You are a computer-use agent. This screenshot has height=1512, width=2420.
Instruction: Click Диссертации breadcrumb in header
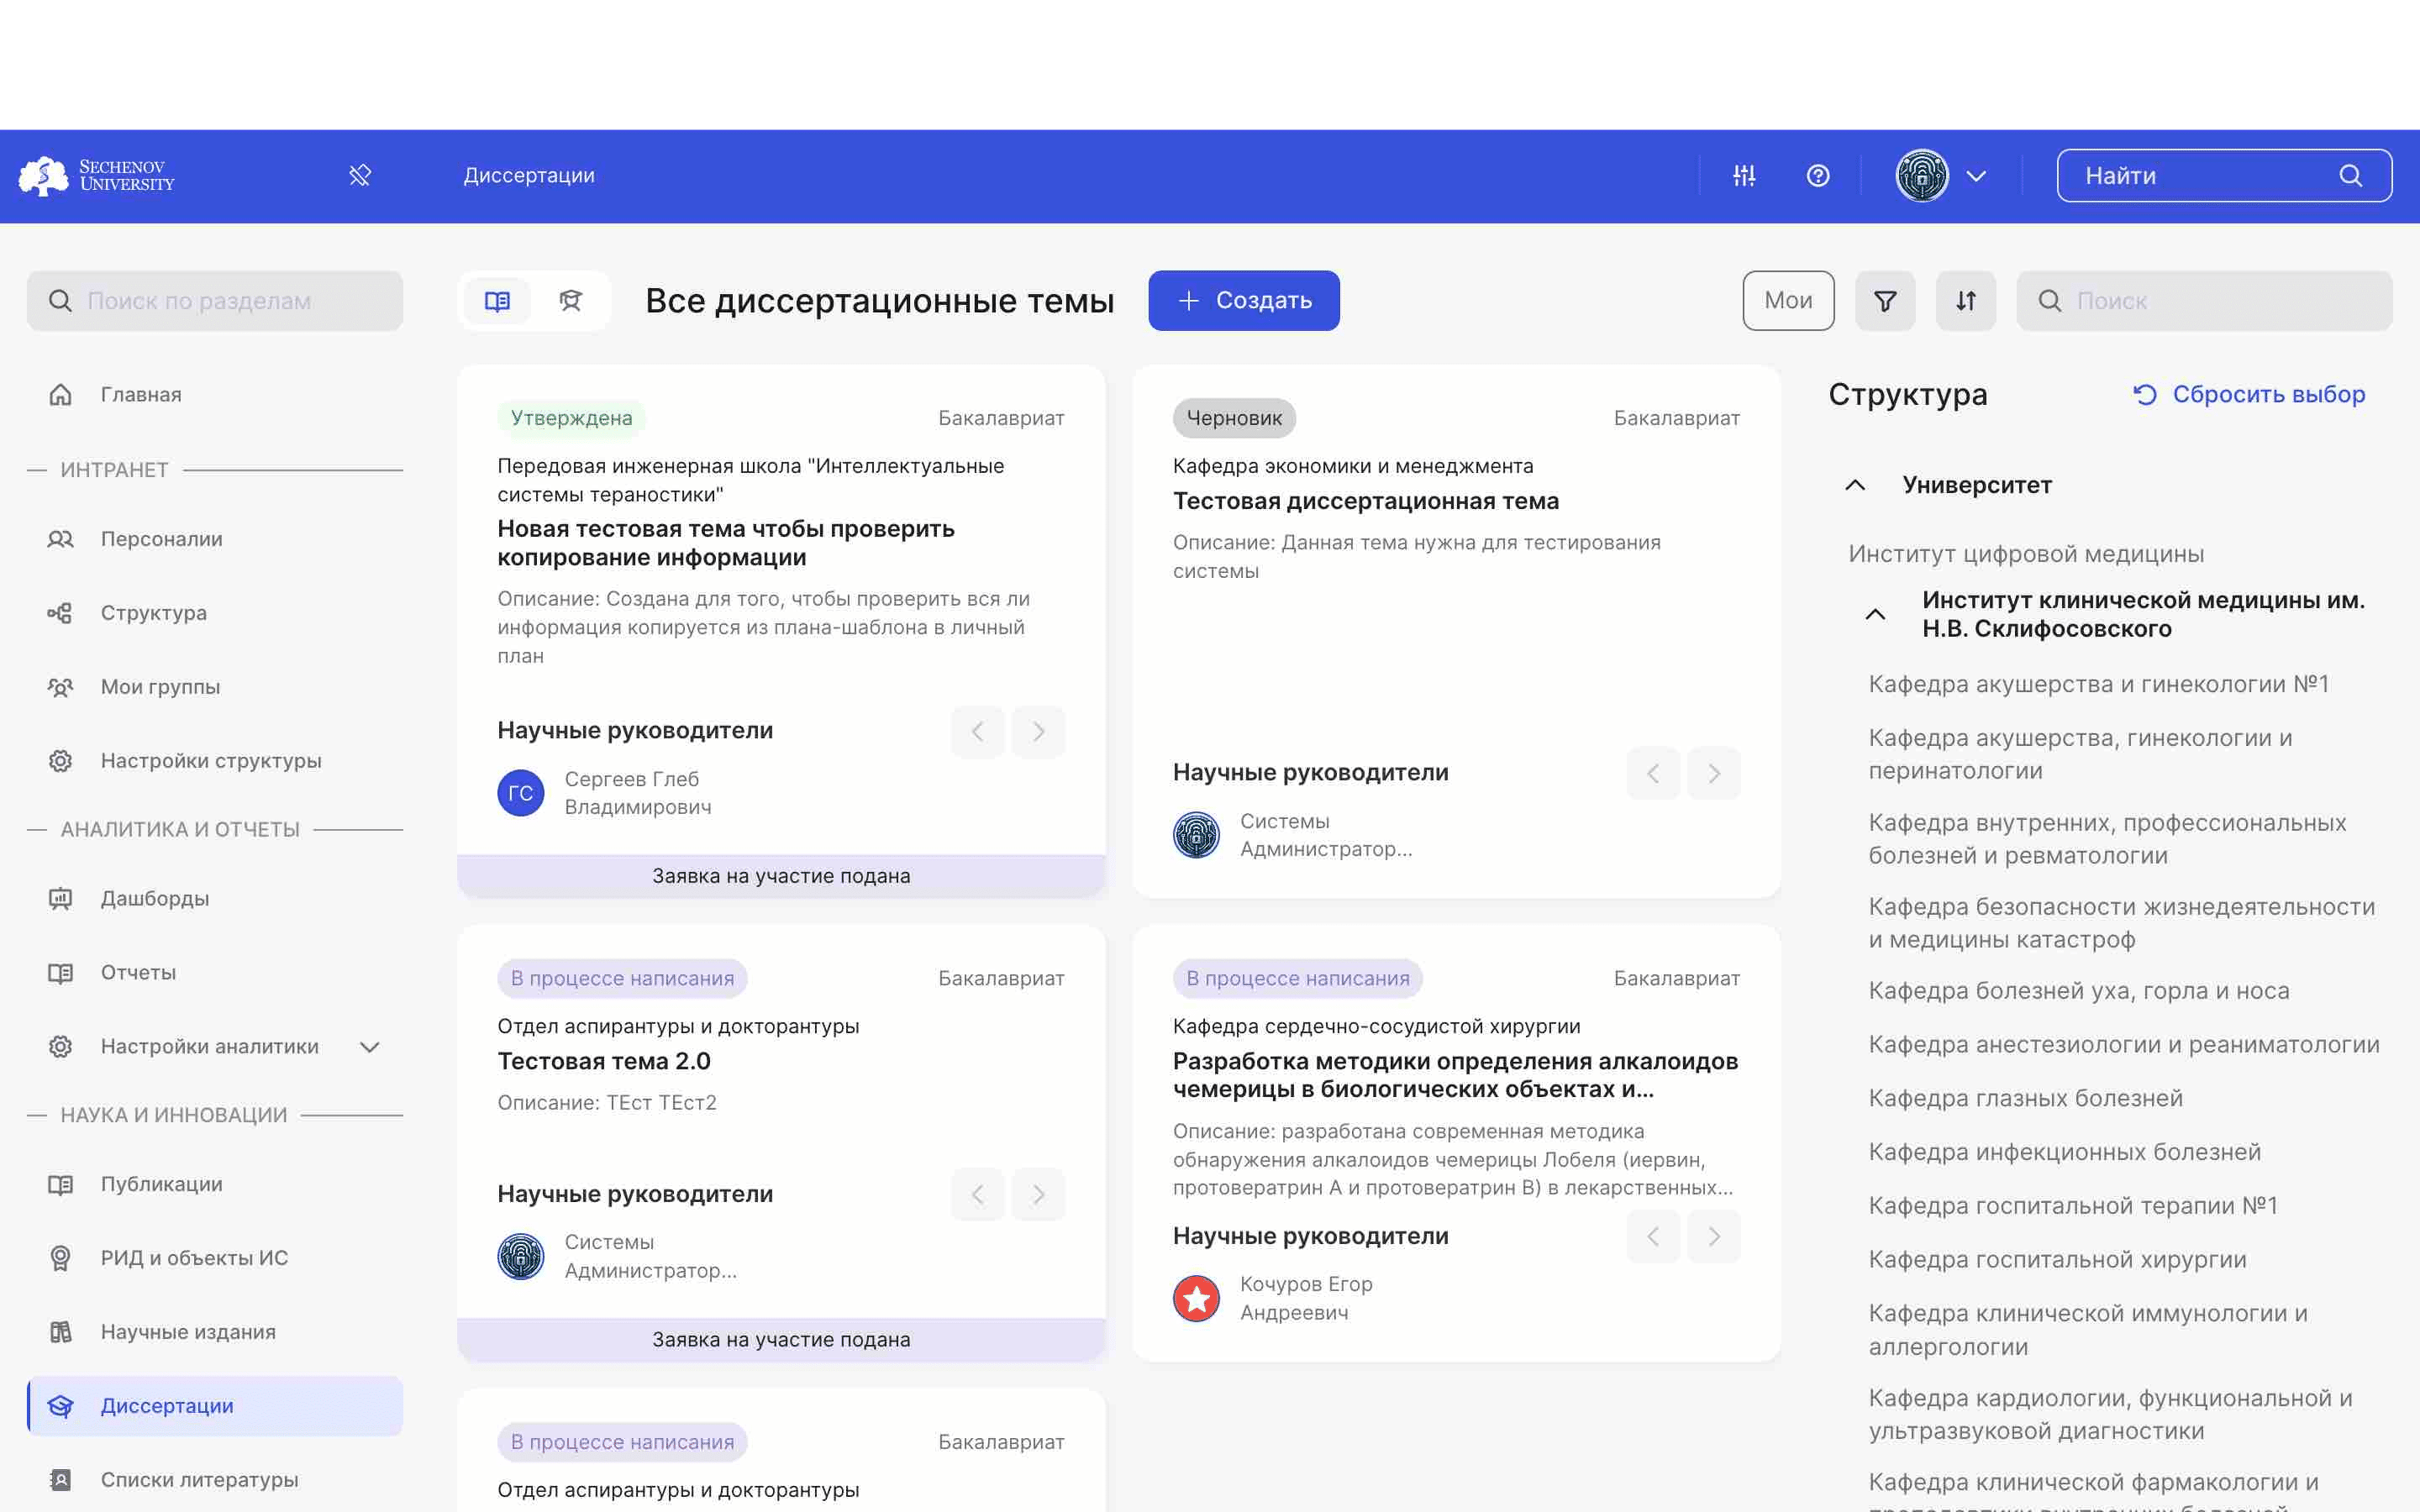coord(529,176)
